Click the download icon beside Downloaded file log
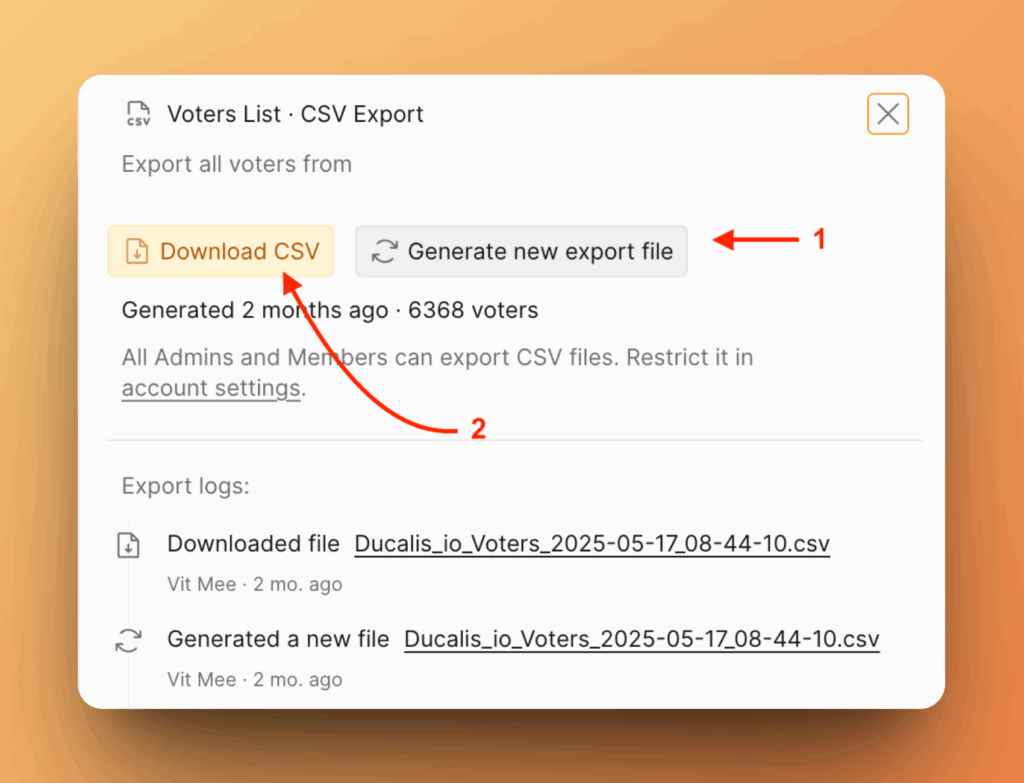This screenshot has width=1024, height=783. tap(129, 545)
